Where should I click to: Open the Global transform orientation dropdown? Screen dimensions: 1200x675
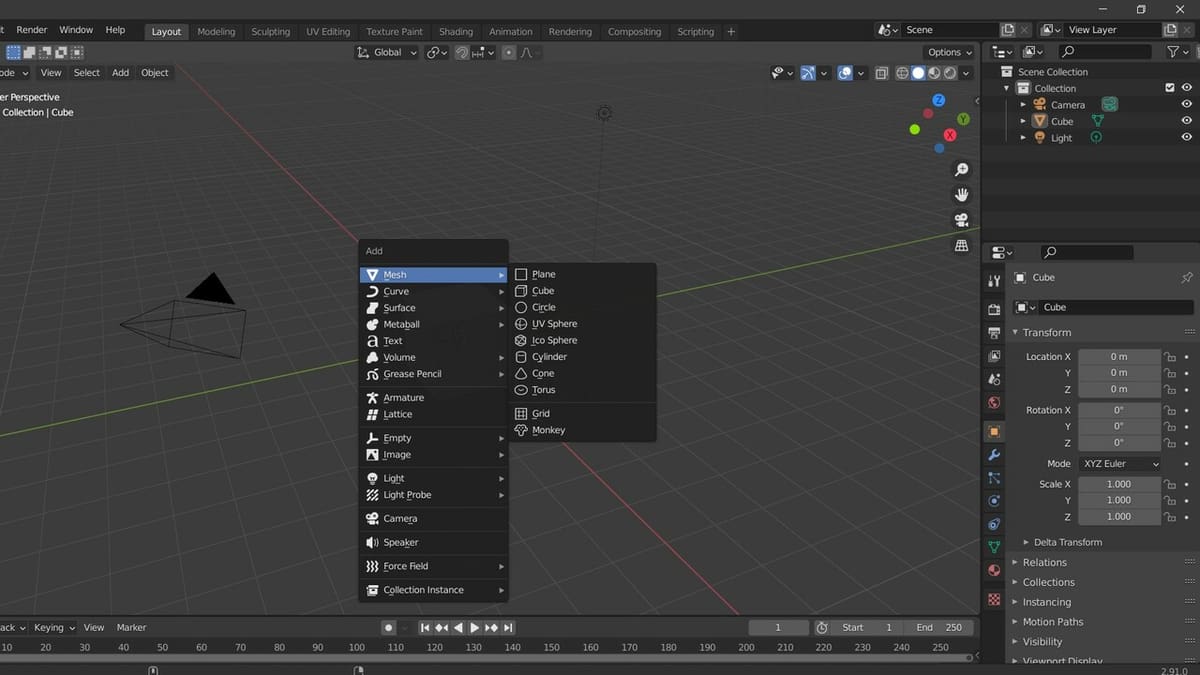coord(387,52)
